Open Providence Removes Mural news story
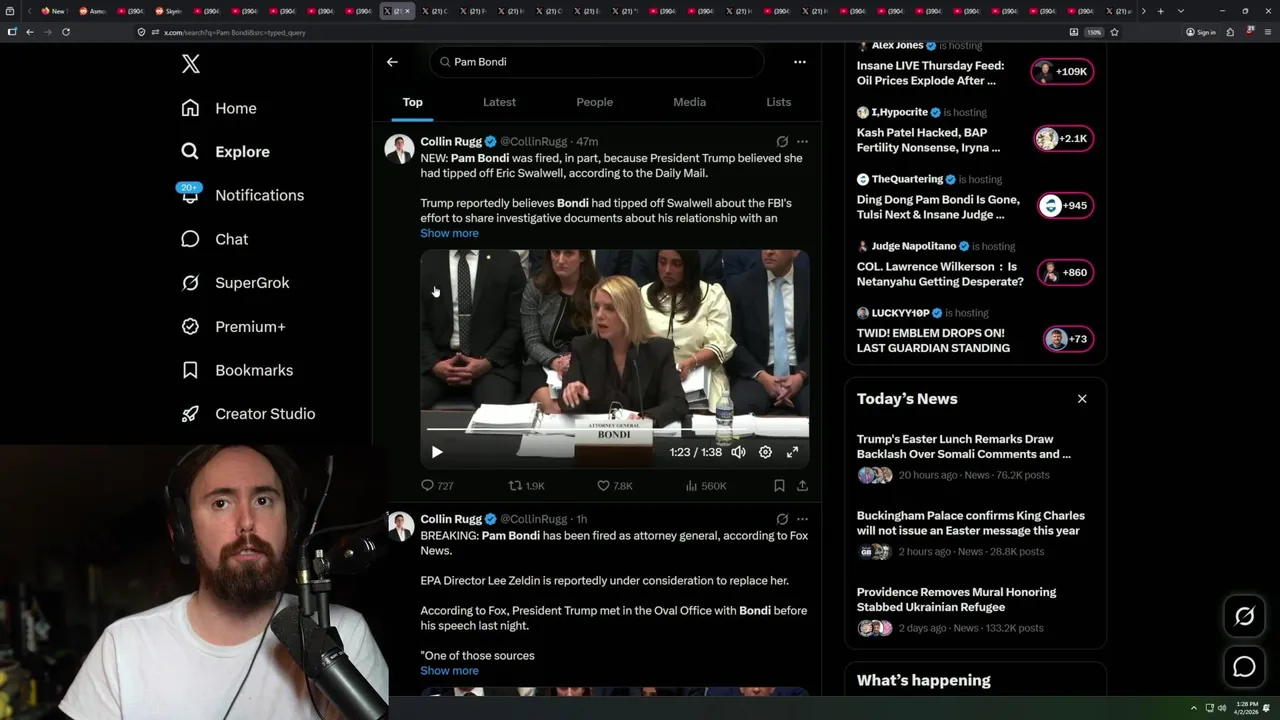Screen dimensions: 1280x720 coord(956,599)
